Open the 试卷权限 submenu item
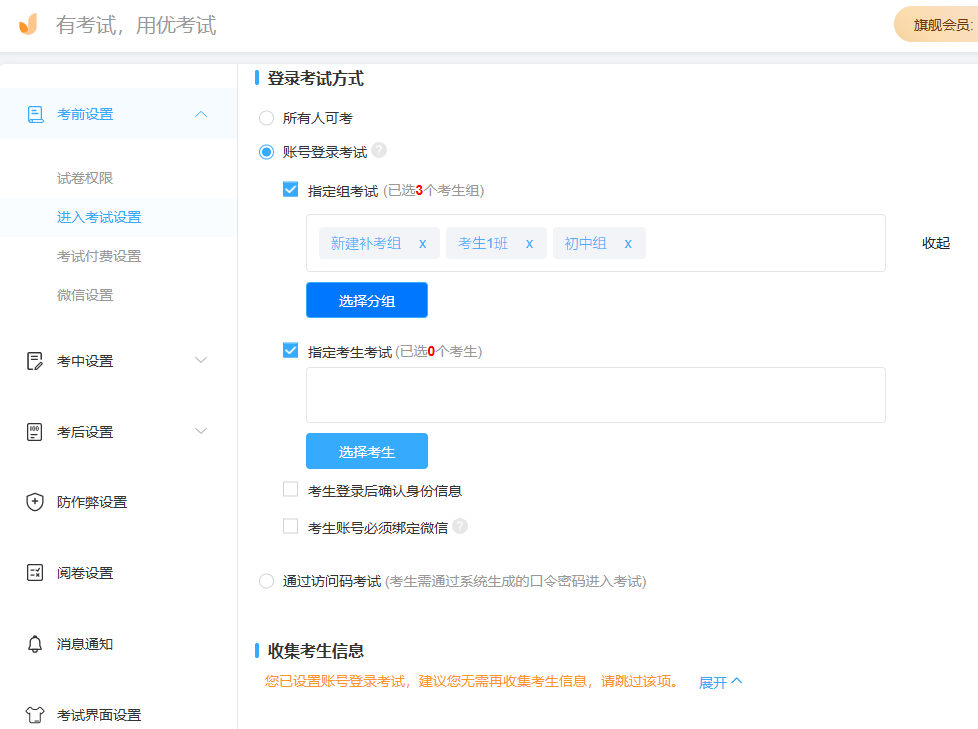Viewport: 978px width, 729px height. click(x=85, y=178)
